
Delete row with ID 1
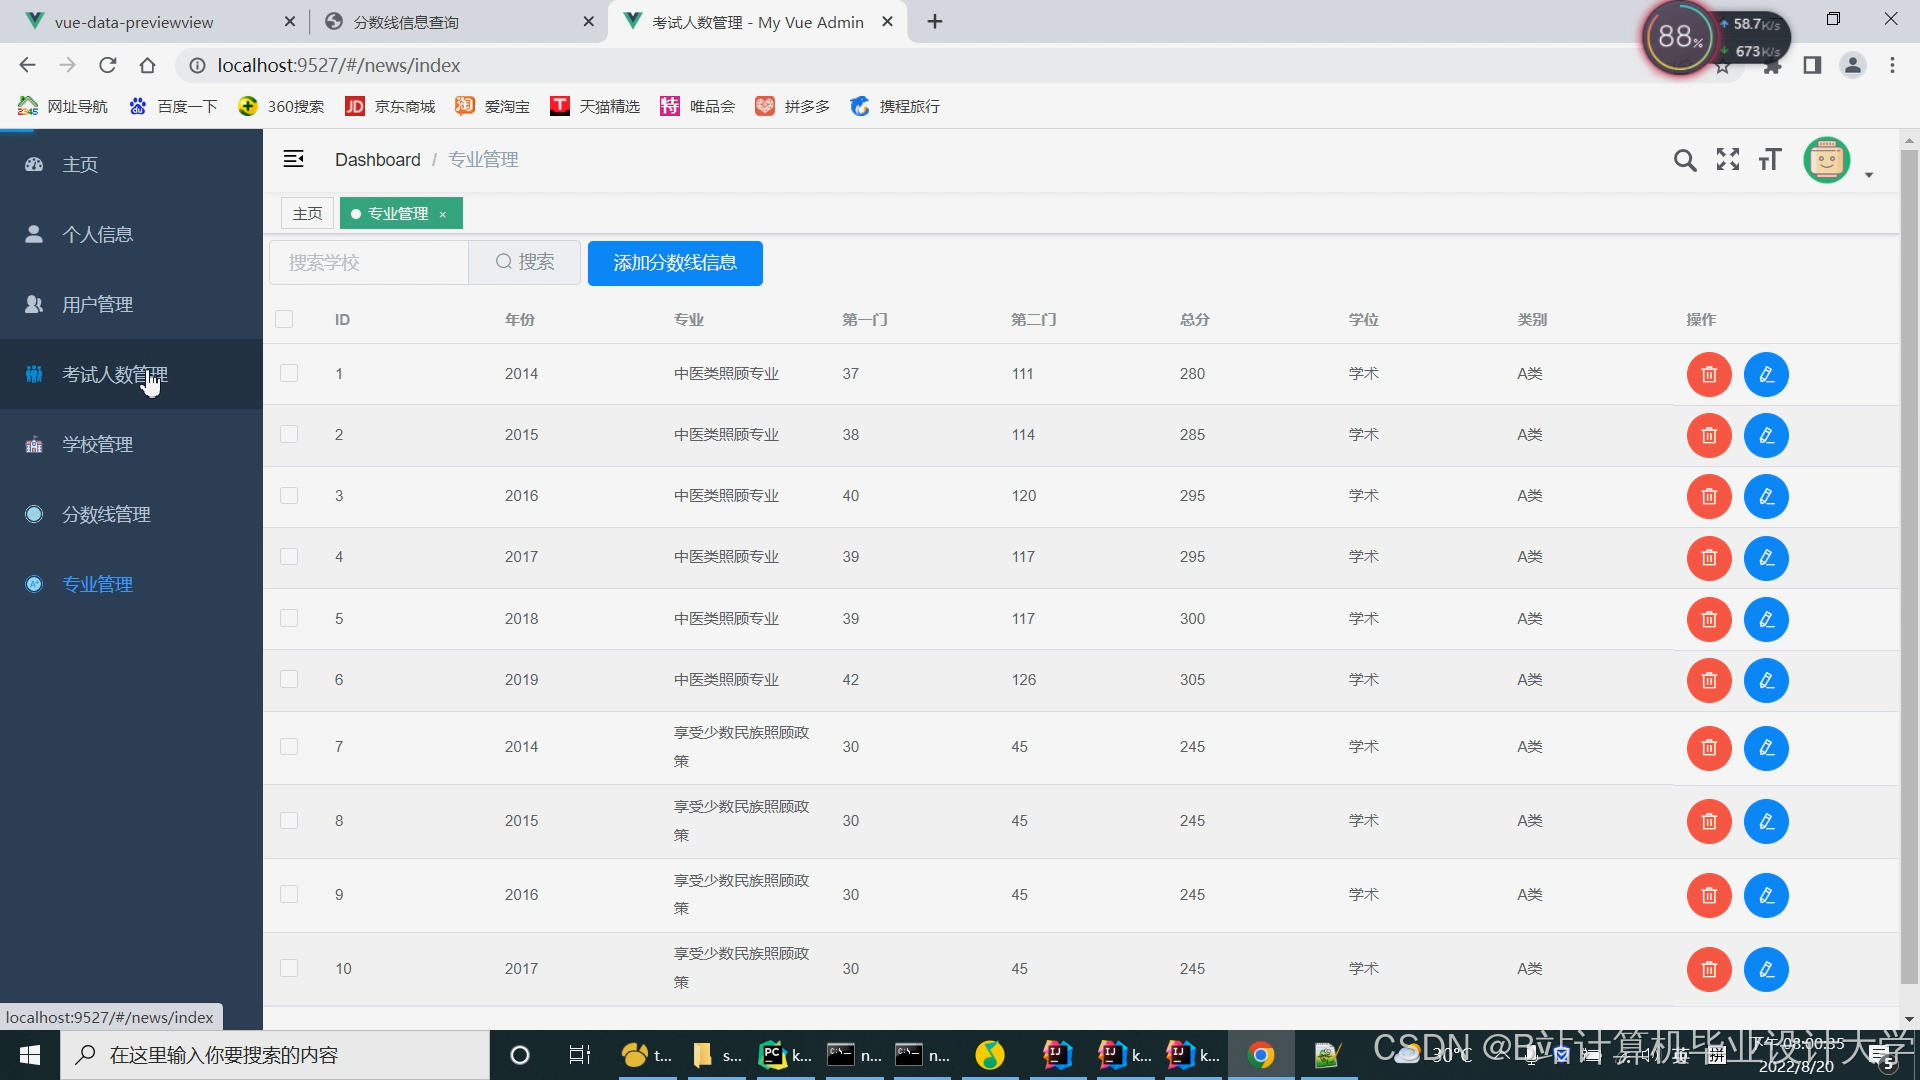pyautogui.click(x=1709, y=374)
